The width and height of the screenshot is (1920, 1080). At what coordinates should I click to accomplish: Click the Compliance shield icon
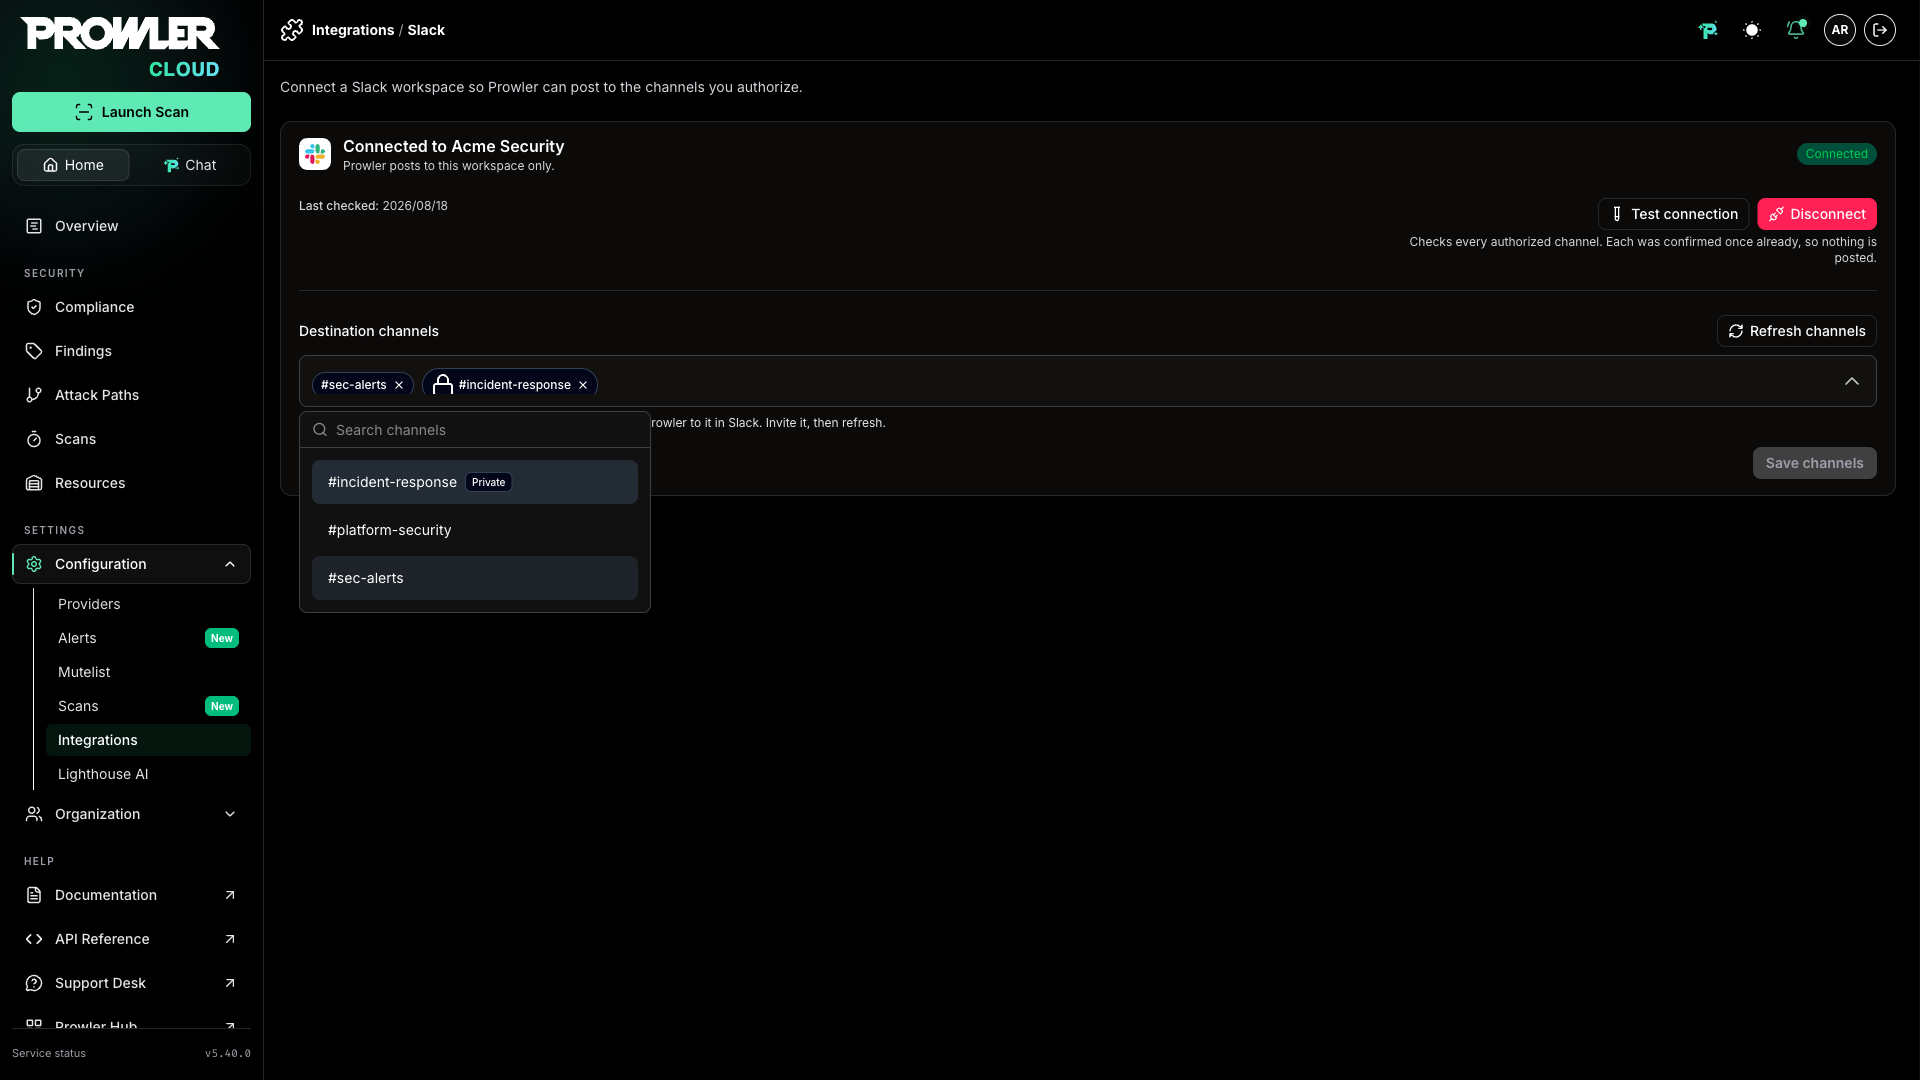[34, 307]
